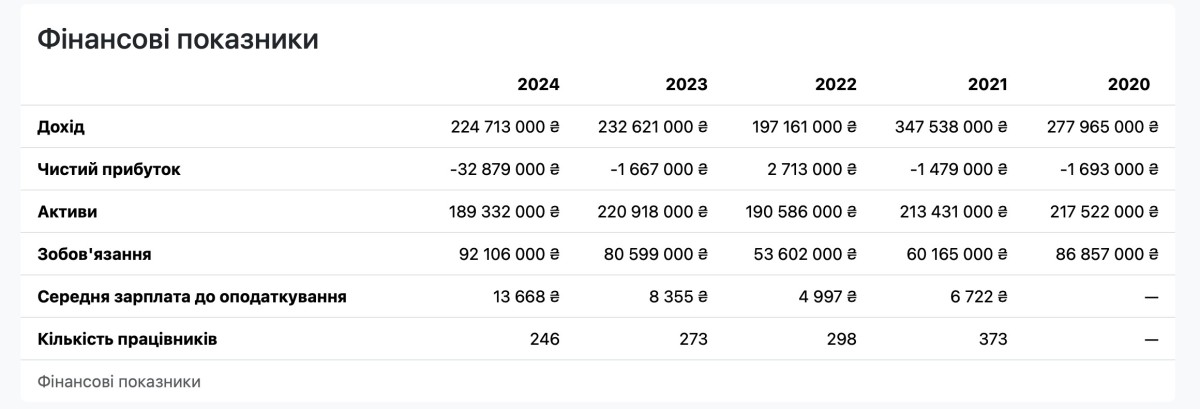
Task: Click the 2022 column header
Action: [835, 84]
